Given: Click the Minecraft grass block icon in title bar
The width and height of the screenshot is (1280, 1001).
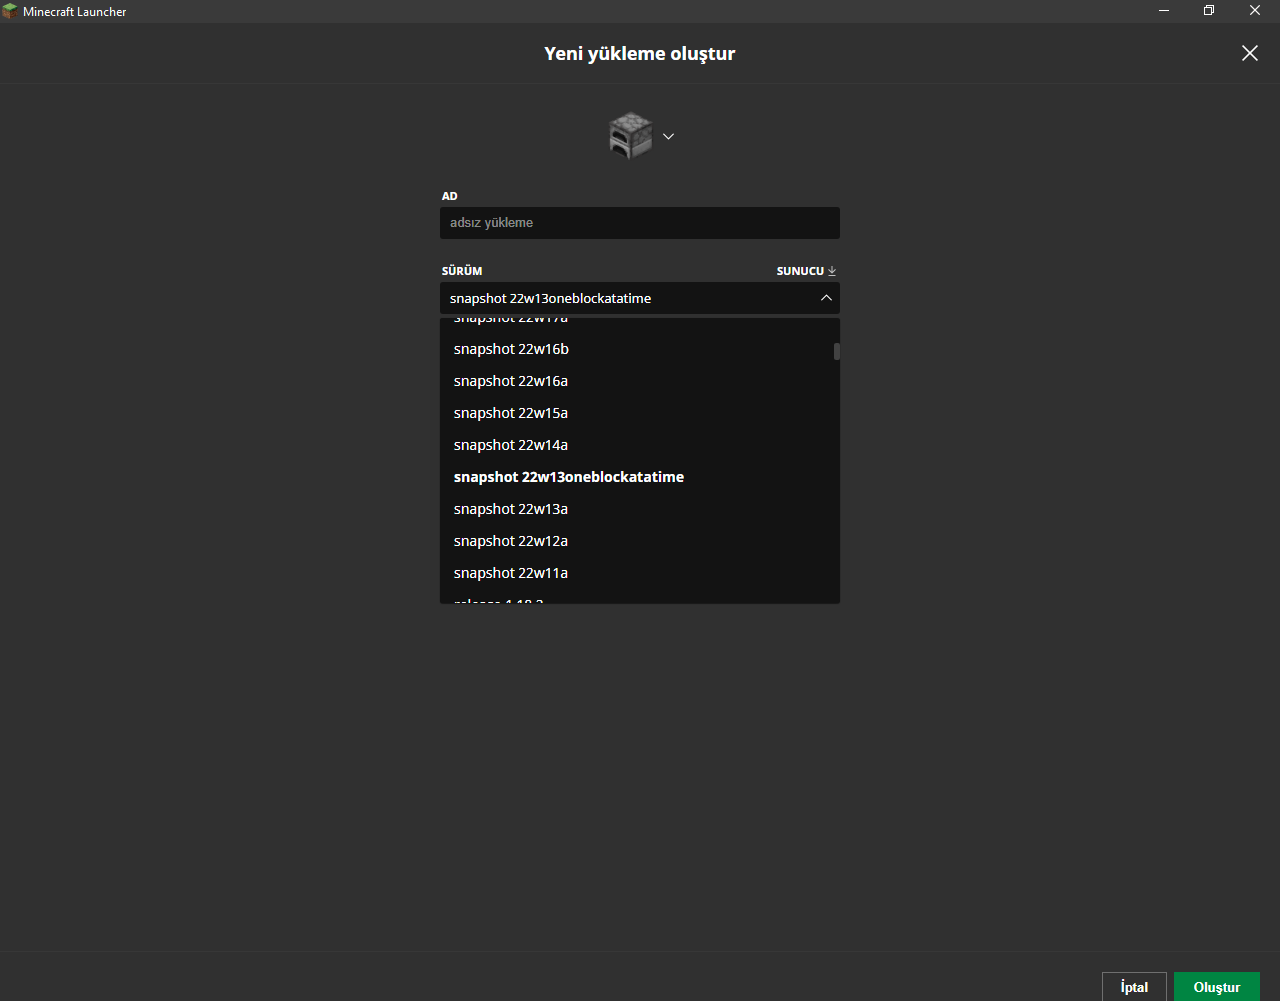Looking at the screenshot, I should pos(10,11).
